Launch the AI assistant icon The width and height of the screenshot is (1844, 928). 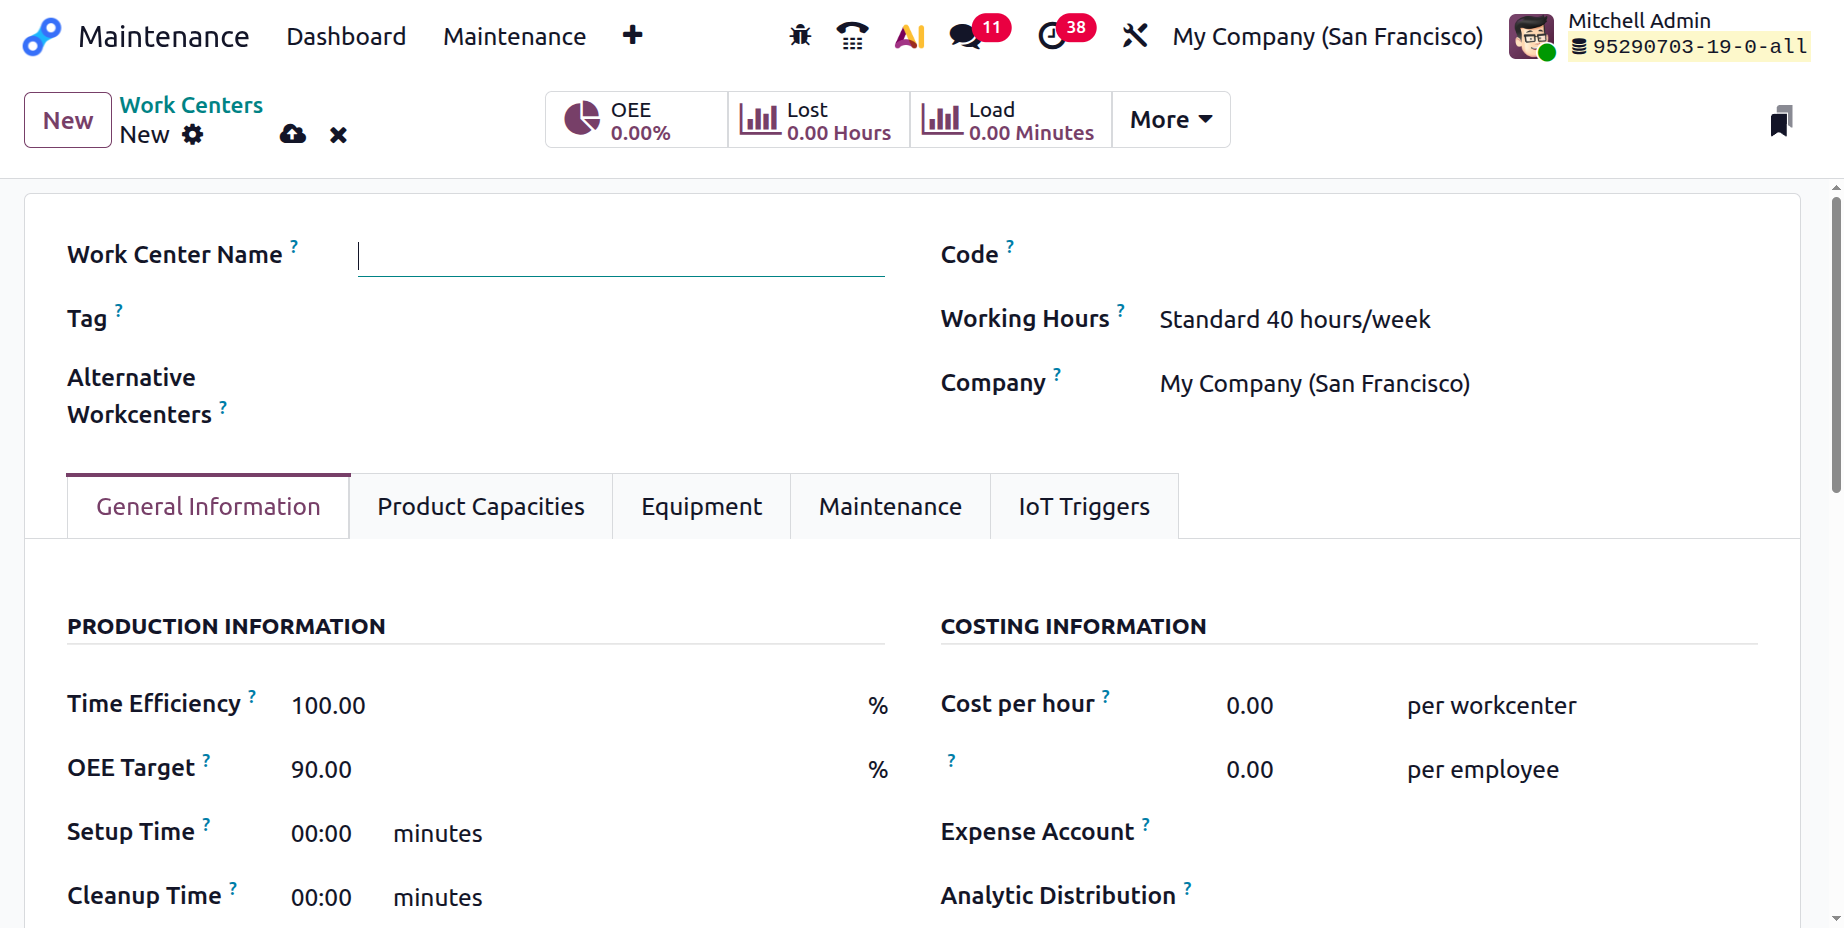point(909,35)
